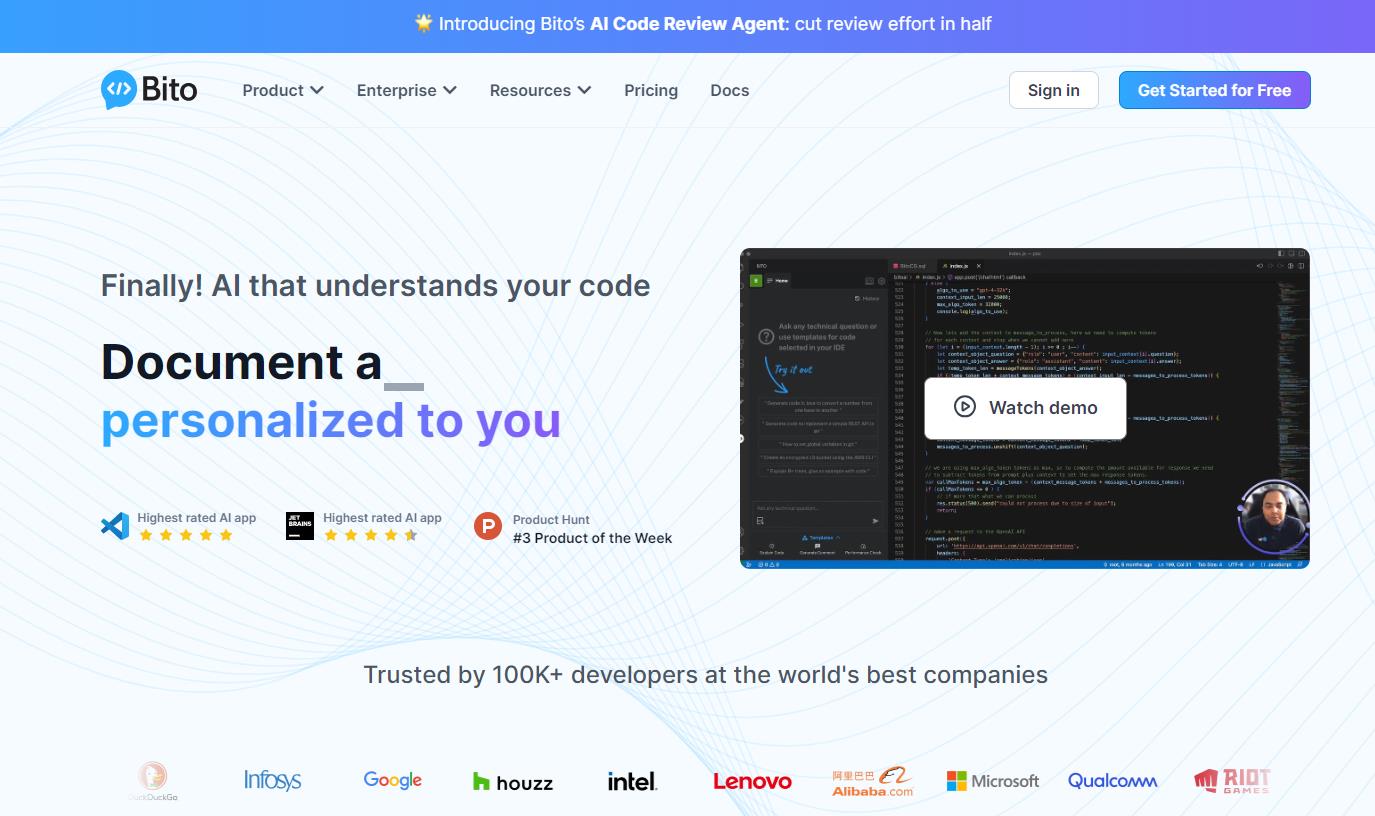1375x816 pixels.
Task: Open the Docs link
Action: pyautogui.click(x=730, y=90)
